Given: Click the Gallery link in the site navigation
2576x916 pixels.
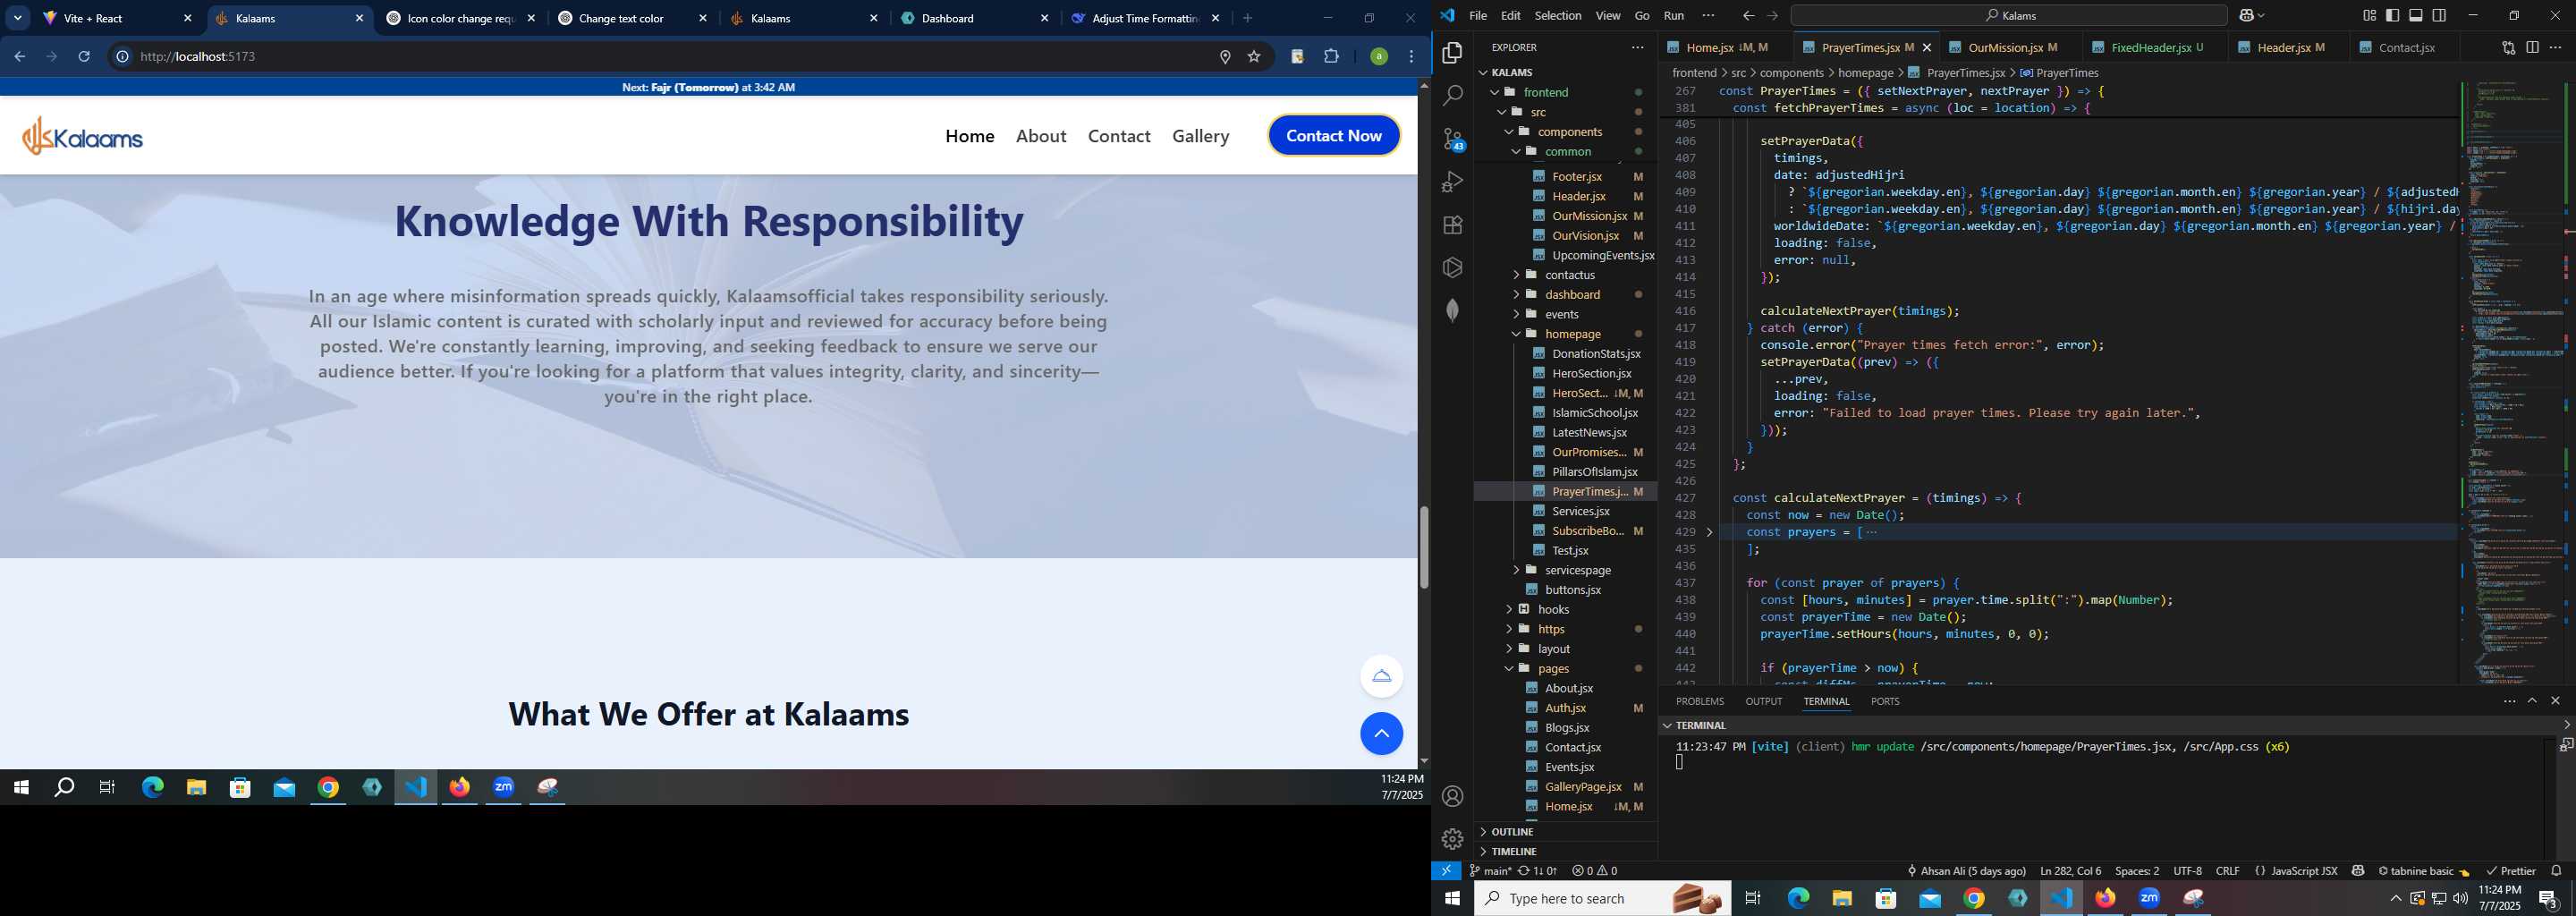Looking at the screenshot, I should 1200,136.
